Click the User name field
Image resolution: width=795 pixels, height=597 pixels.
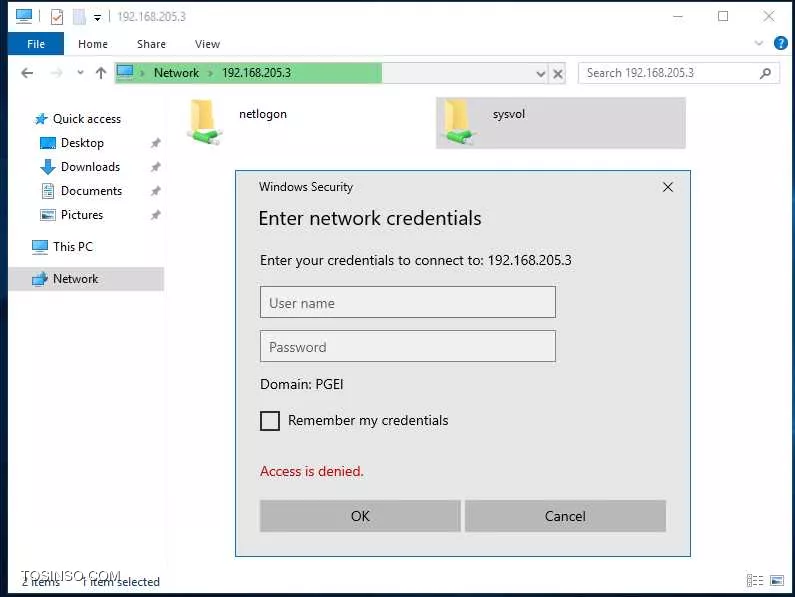(408, 302)
